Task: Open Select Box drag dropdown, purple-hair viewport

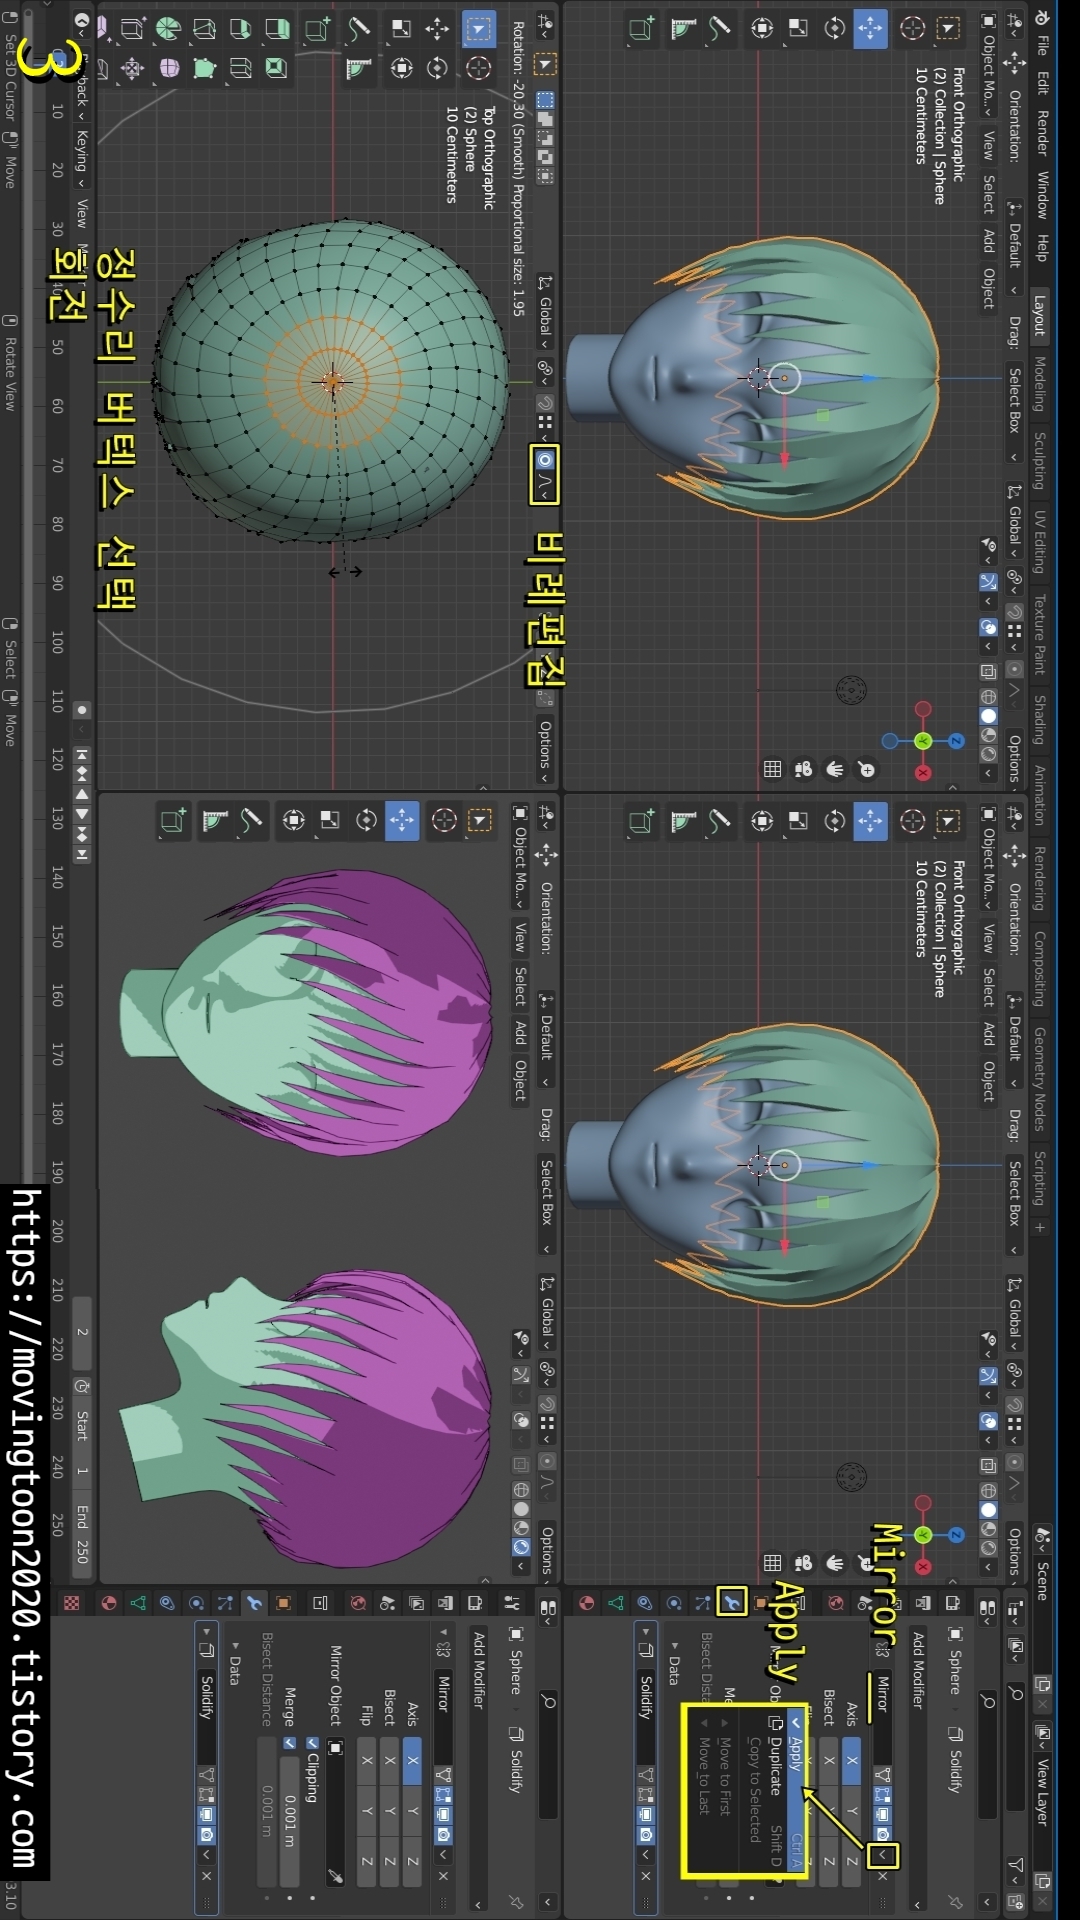Action: point(546,1205)
